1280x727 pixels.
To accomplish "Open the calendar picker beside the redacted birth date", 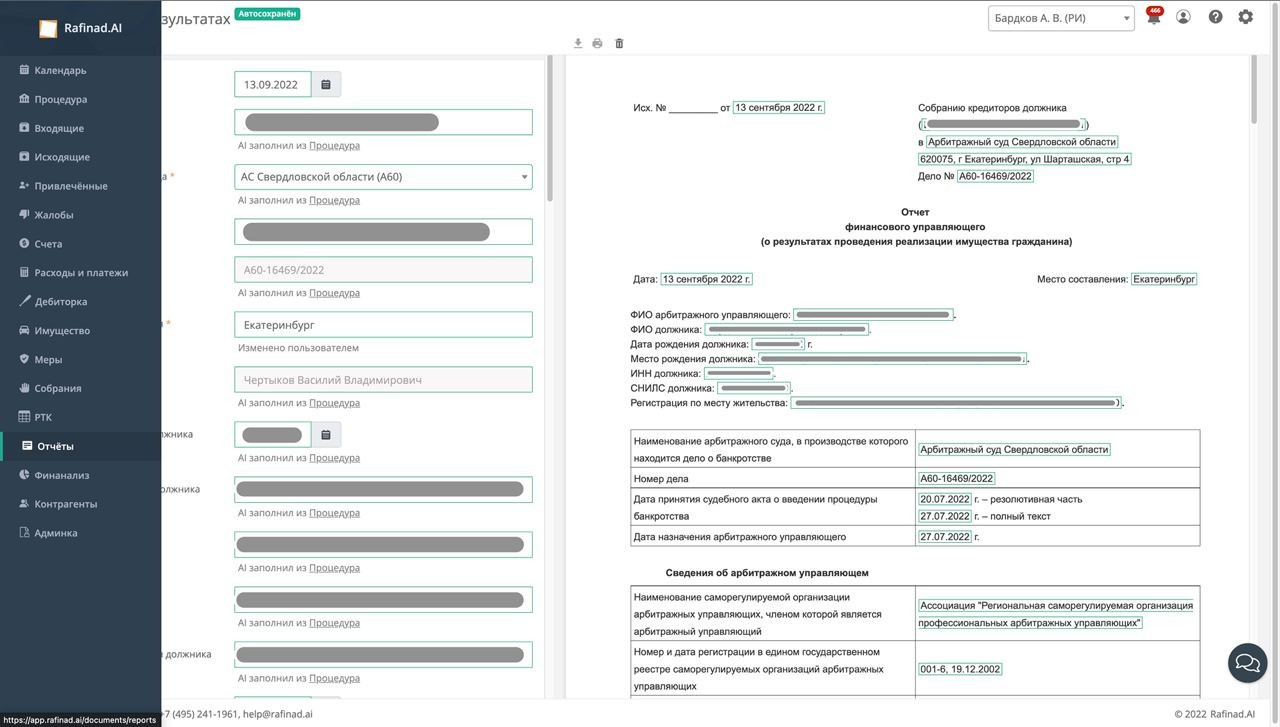I will pos(326,435).
